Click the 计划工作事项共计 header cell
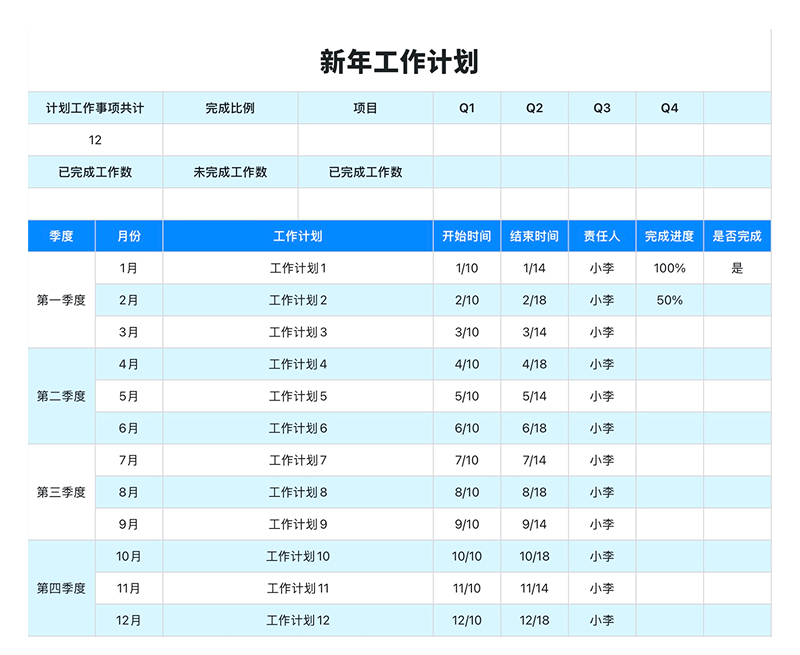 tap(95, 108)
